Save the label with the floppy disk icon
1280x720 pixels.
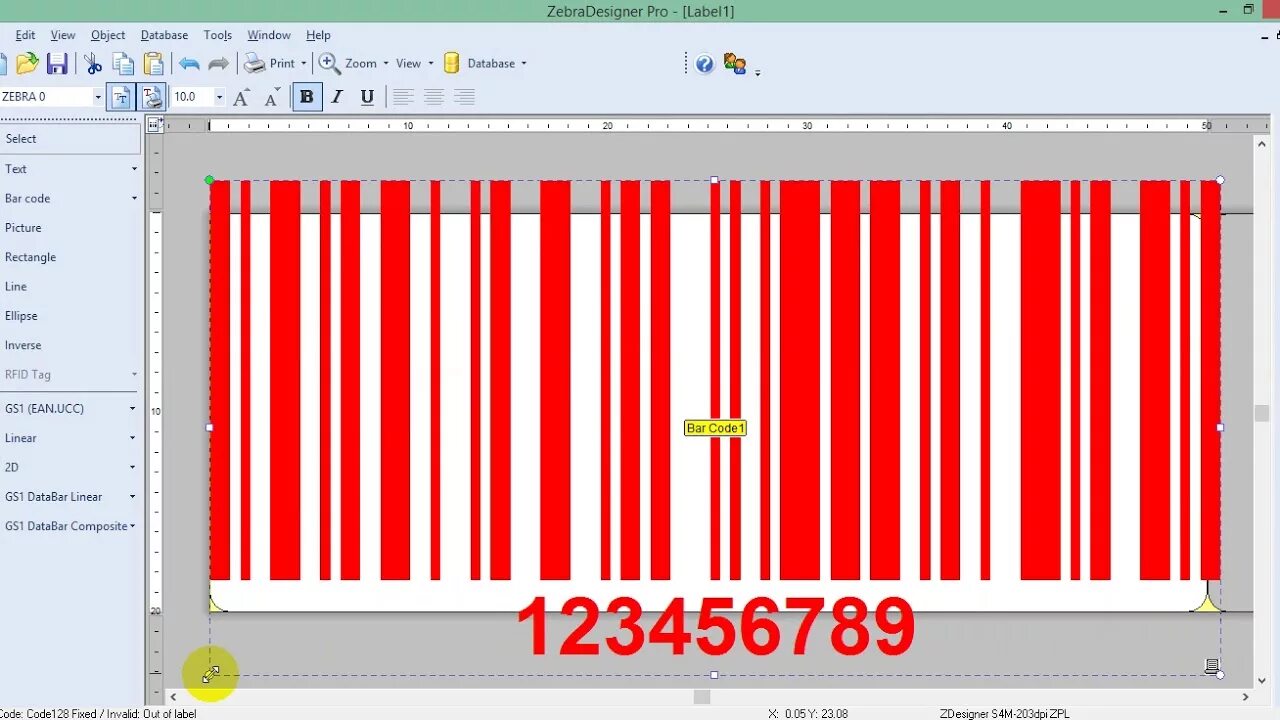tap(57, 64)
